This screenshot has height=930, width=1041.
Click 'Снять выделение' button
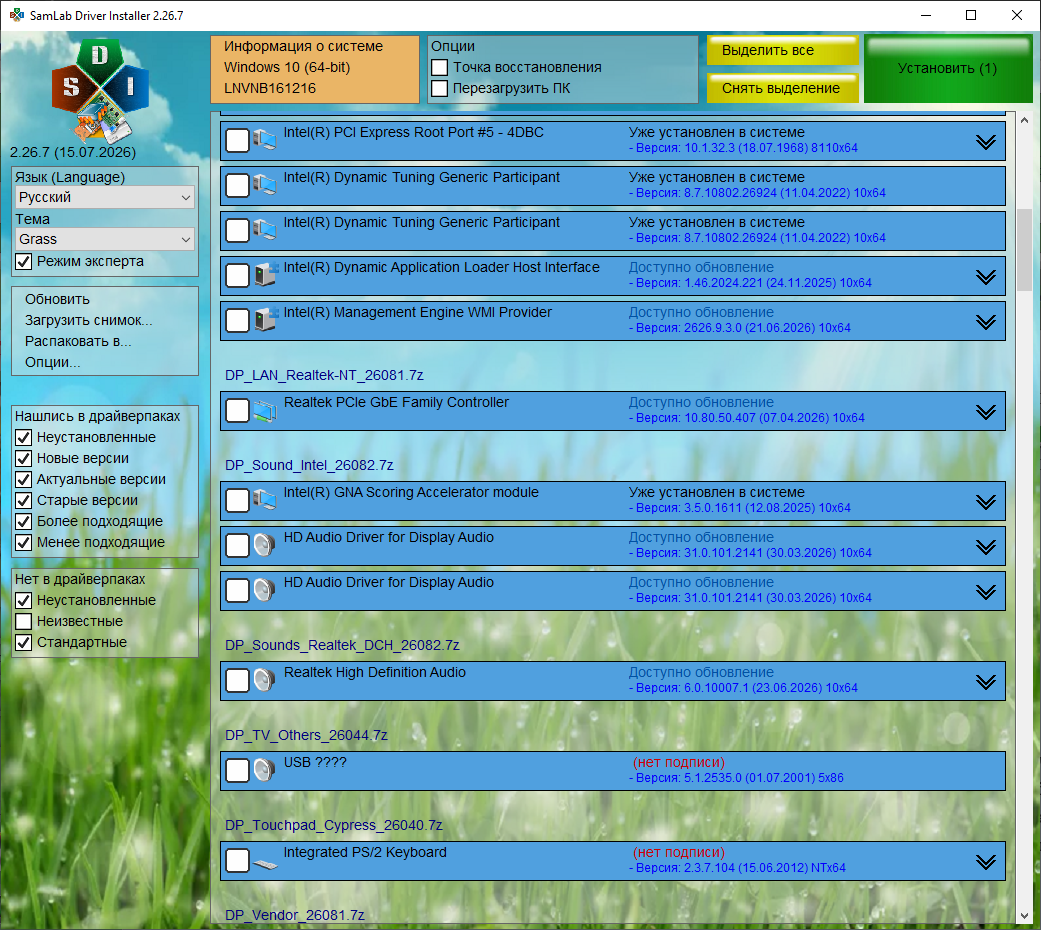tap(782, 88)
